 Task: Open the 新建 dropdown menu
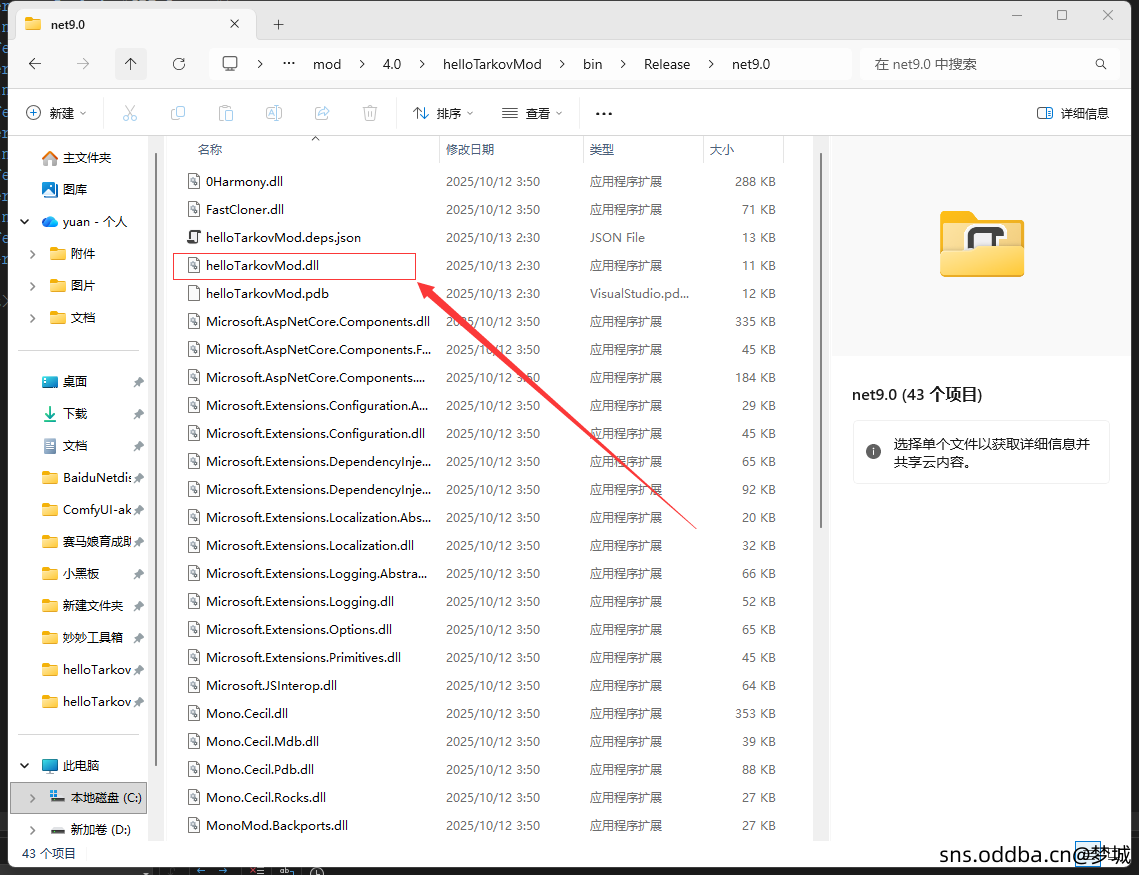click(57, 113)
